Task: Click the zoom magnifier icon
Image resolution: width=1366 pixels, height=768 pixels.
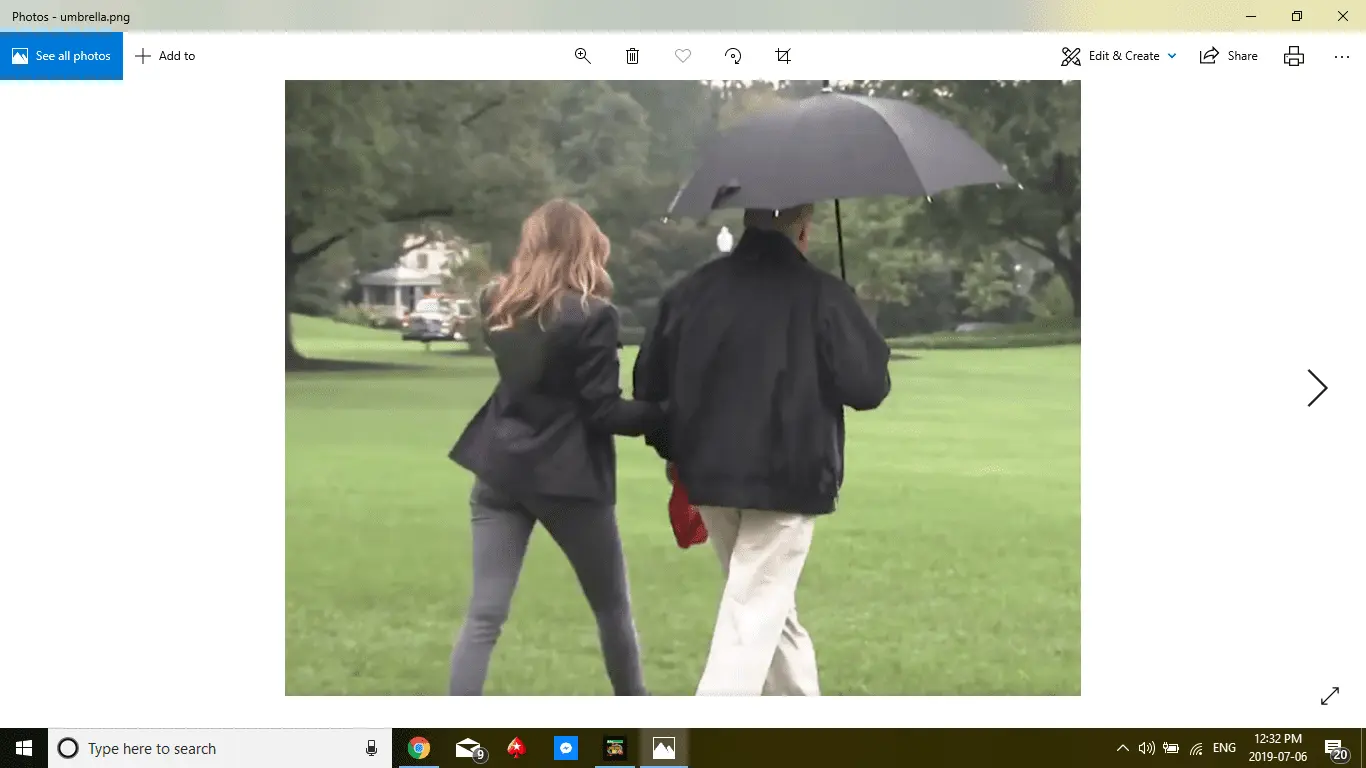Action: [583, 56]
